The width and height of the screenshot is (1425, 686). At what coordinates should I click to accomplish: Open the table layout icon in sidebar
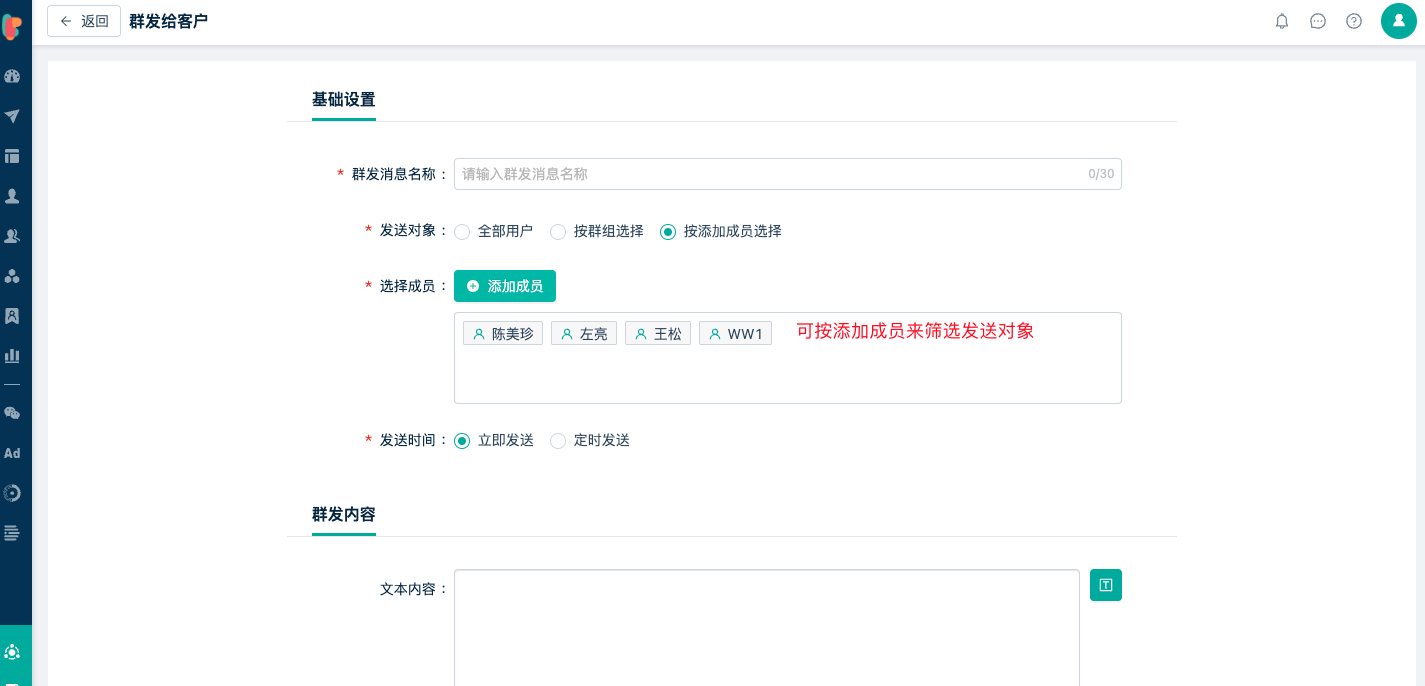[x=12, y=156]
